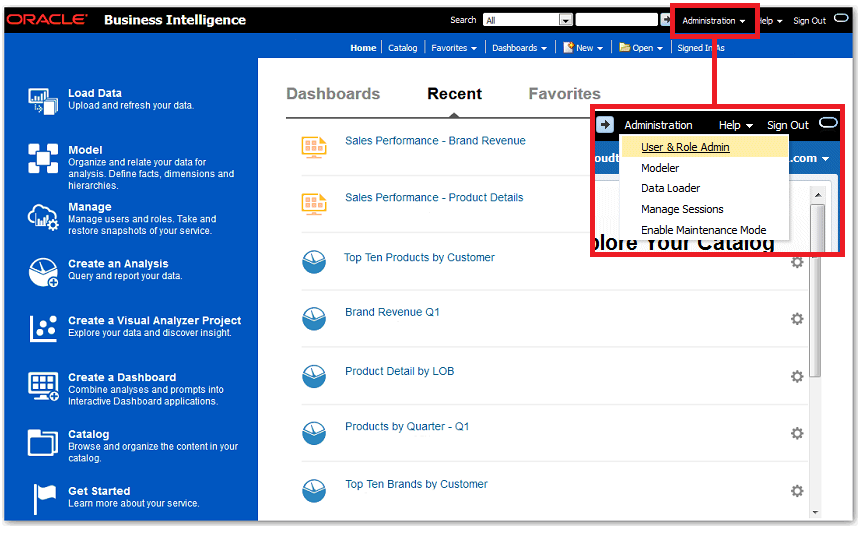Click analysis icon beside Top Ten Brands by Customer
This screenshot has width=865, height=534.
(x=314, y=491)
